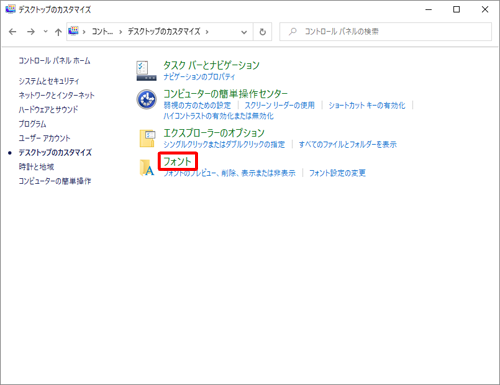Minimize the デスクトップのカスタマイズ window
This screenshot has height=385, width=500.
429,9
